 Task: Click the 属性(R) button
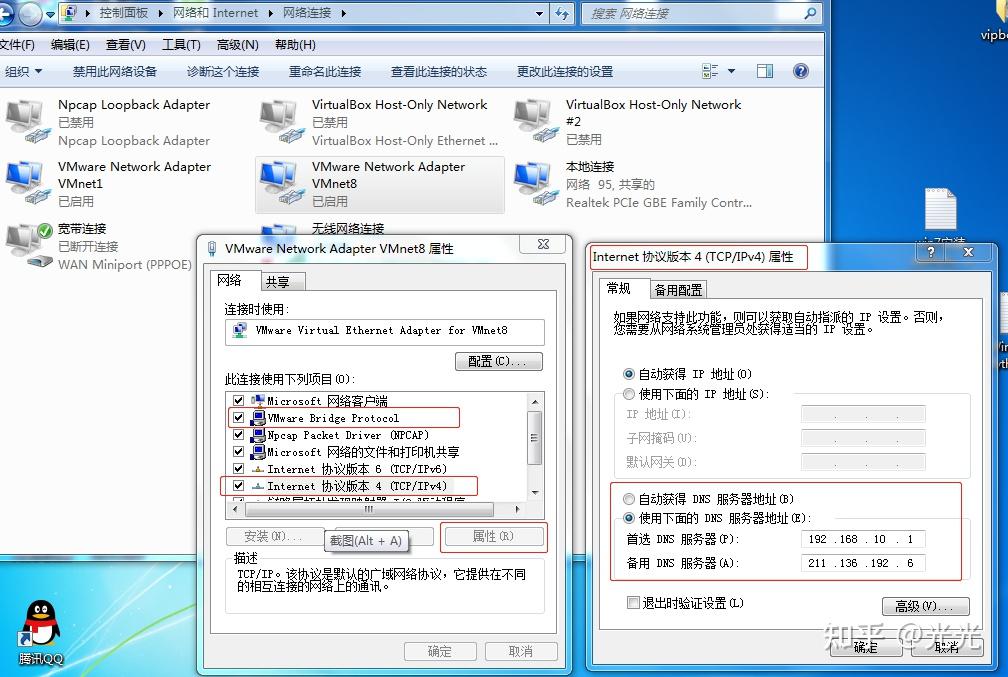495,537
